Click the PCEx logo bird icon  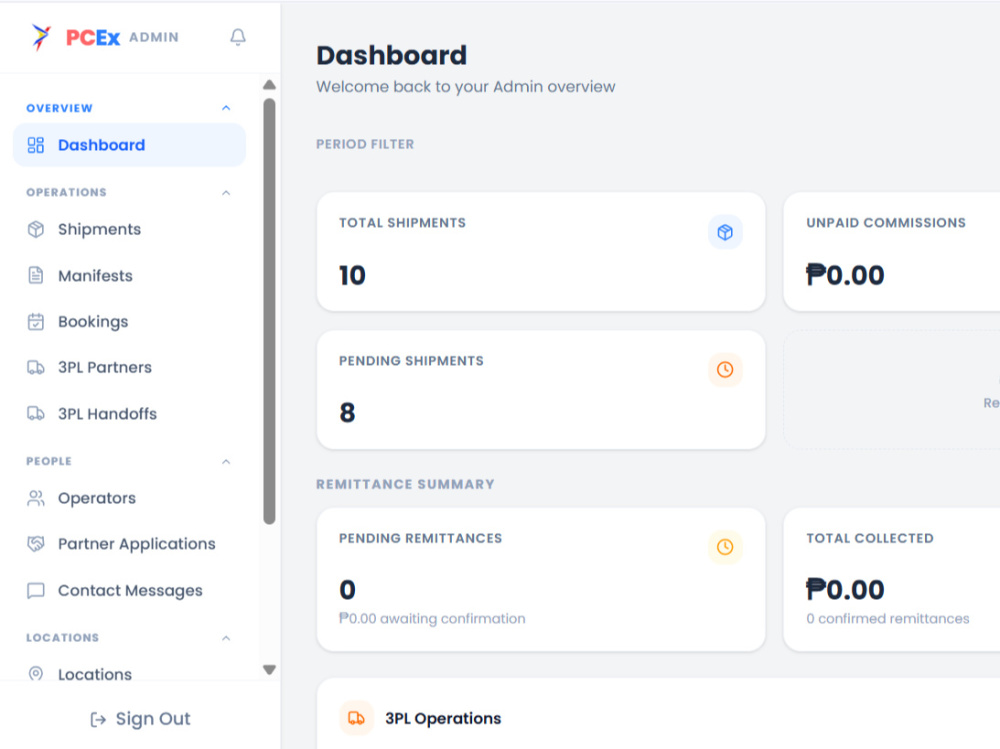click(x=41, y=37)
